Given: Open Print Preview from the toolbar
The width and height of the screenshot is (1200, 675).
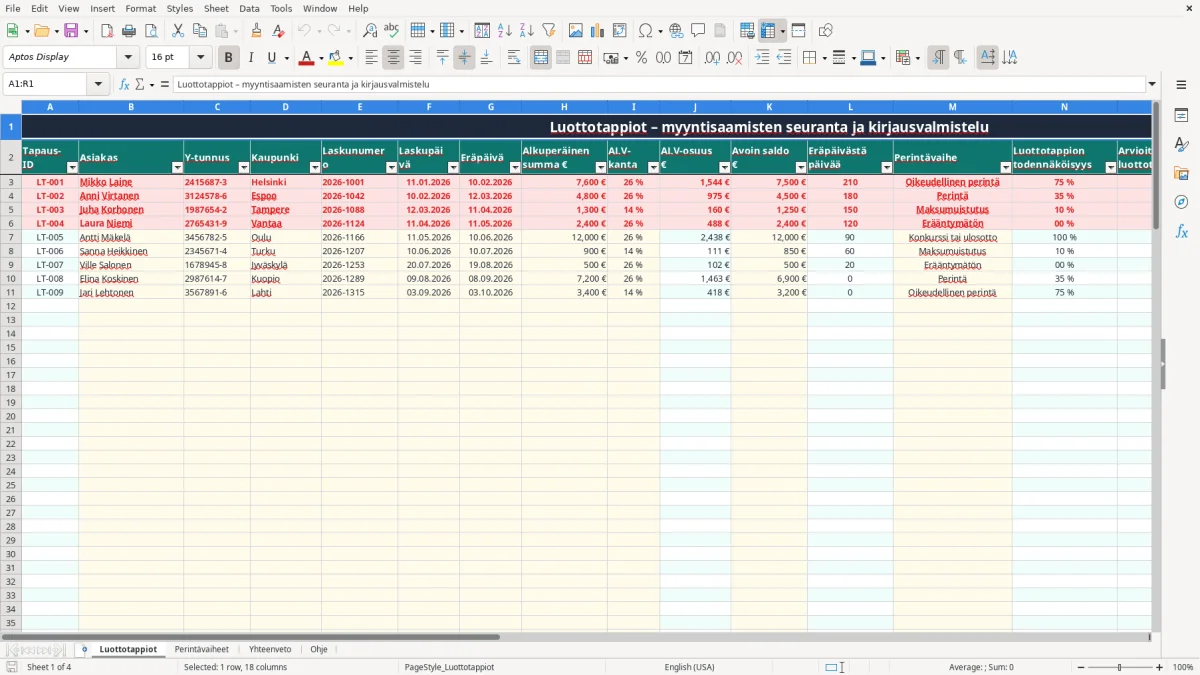Looking at the screenshot, I should tap(150, 31).
